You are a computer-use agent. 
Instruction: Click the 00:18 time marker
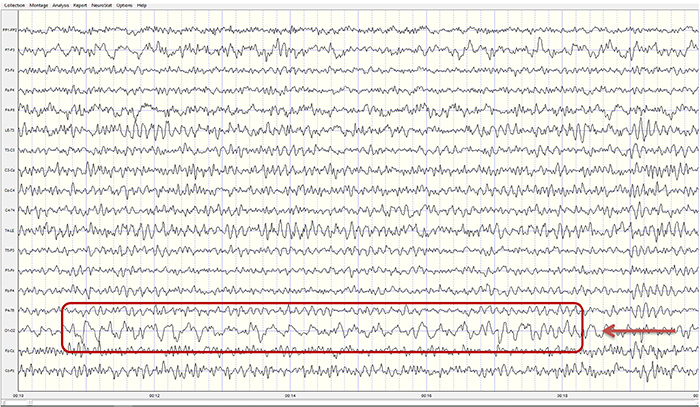coord(561,395)
